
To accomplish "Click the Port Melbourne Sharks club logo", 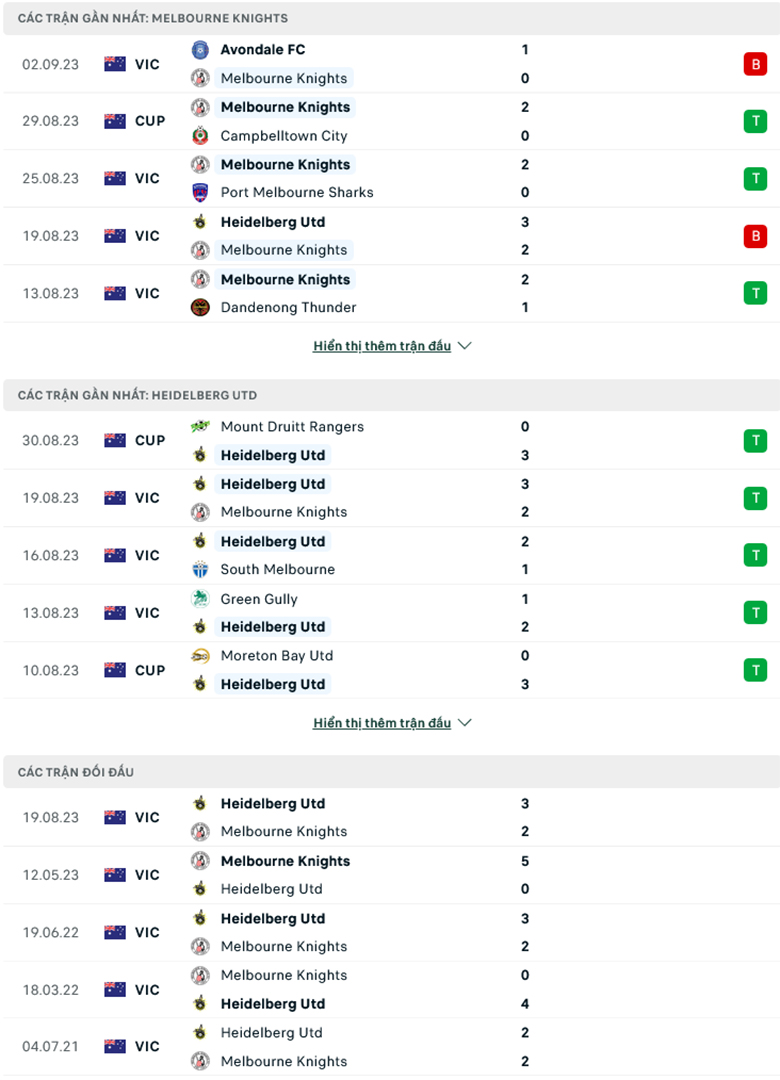I will point(200,193).
